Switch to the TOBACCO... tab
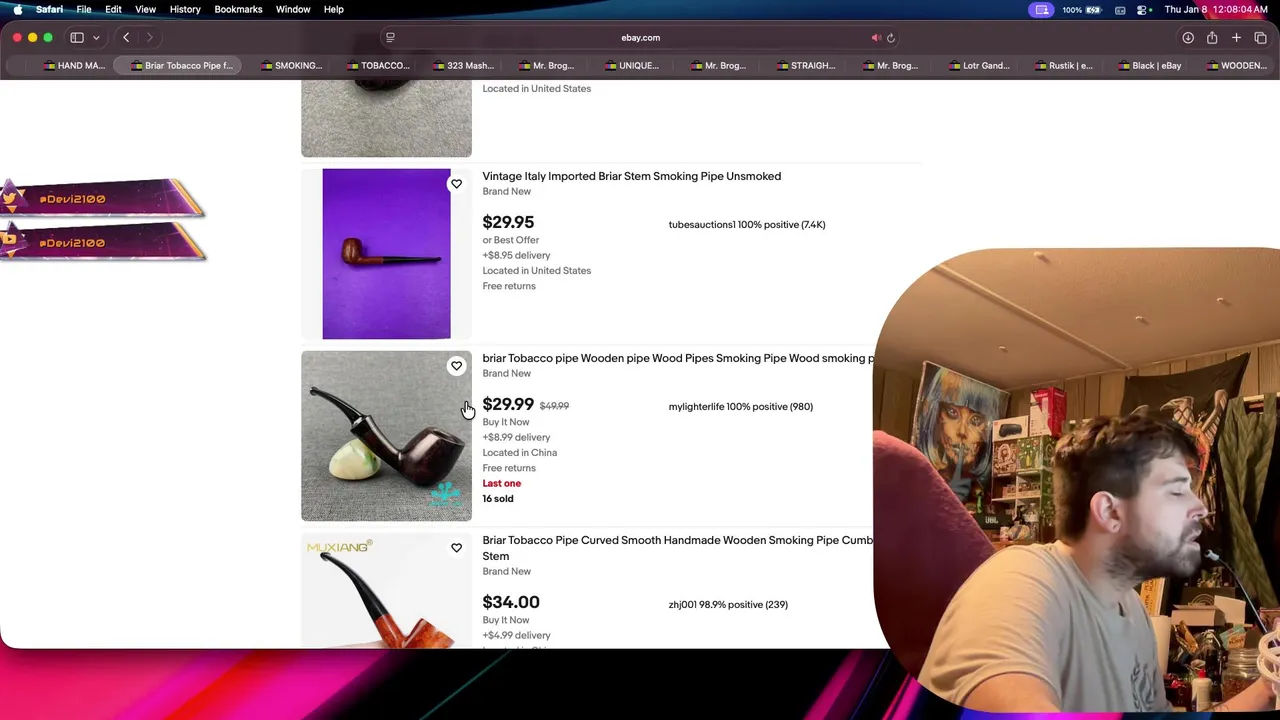The image size is (1280, 720). 377,66
